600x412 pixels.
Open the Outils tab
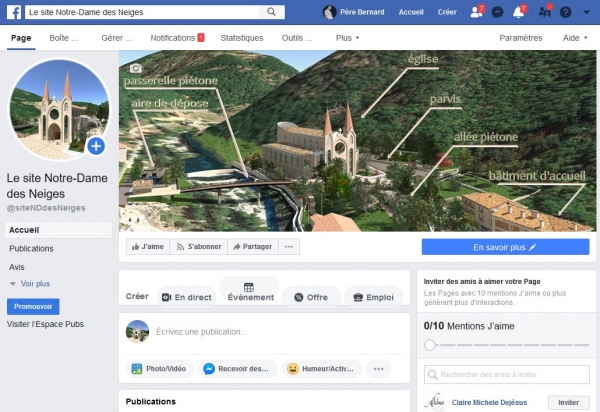[297, 38]
